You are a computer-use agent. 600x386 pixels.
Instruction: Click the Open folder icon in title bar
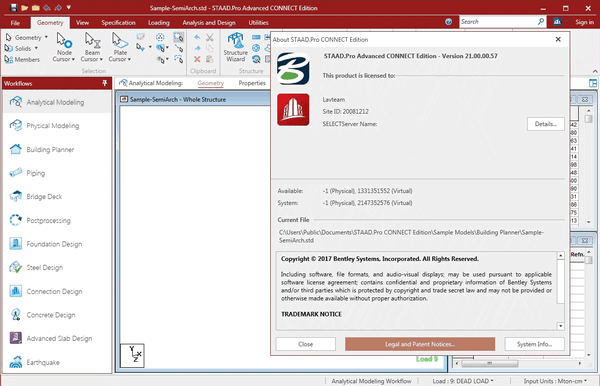click(x=24, y=7)
